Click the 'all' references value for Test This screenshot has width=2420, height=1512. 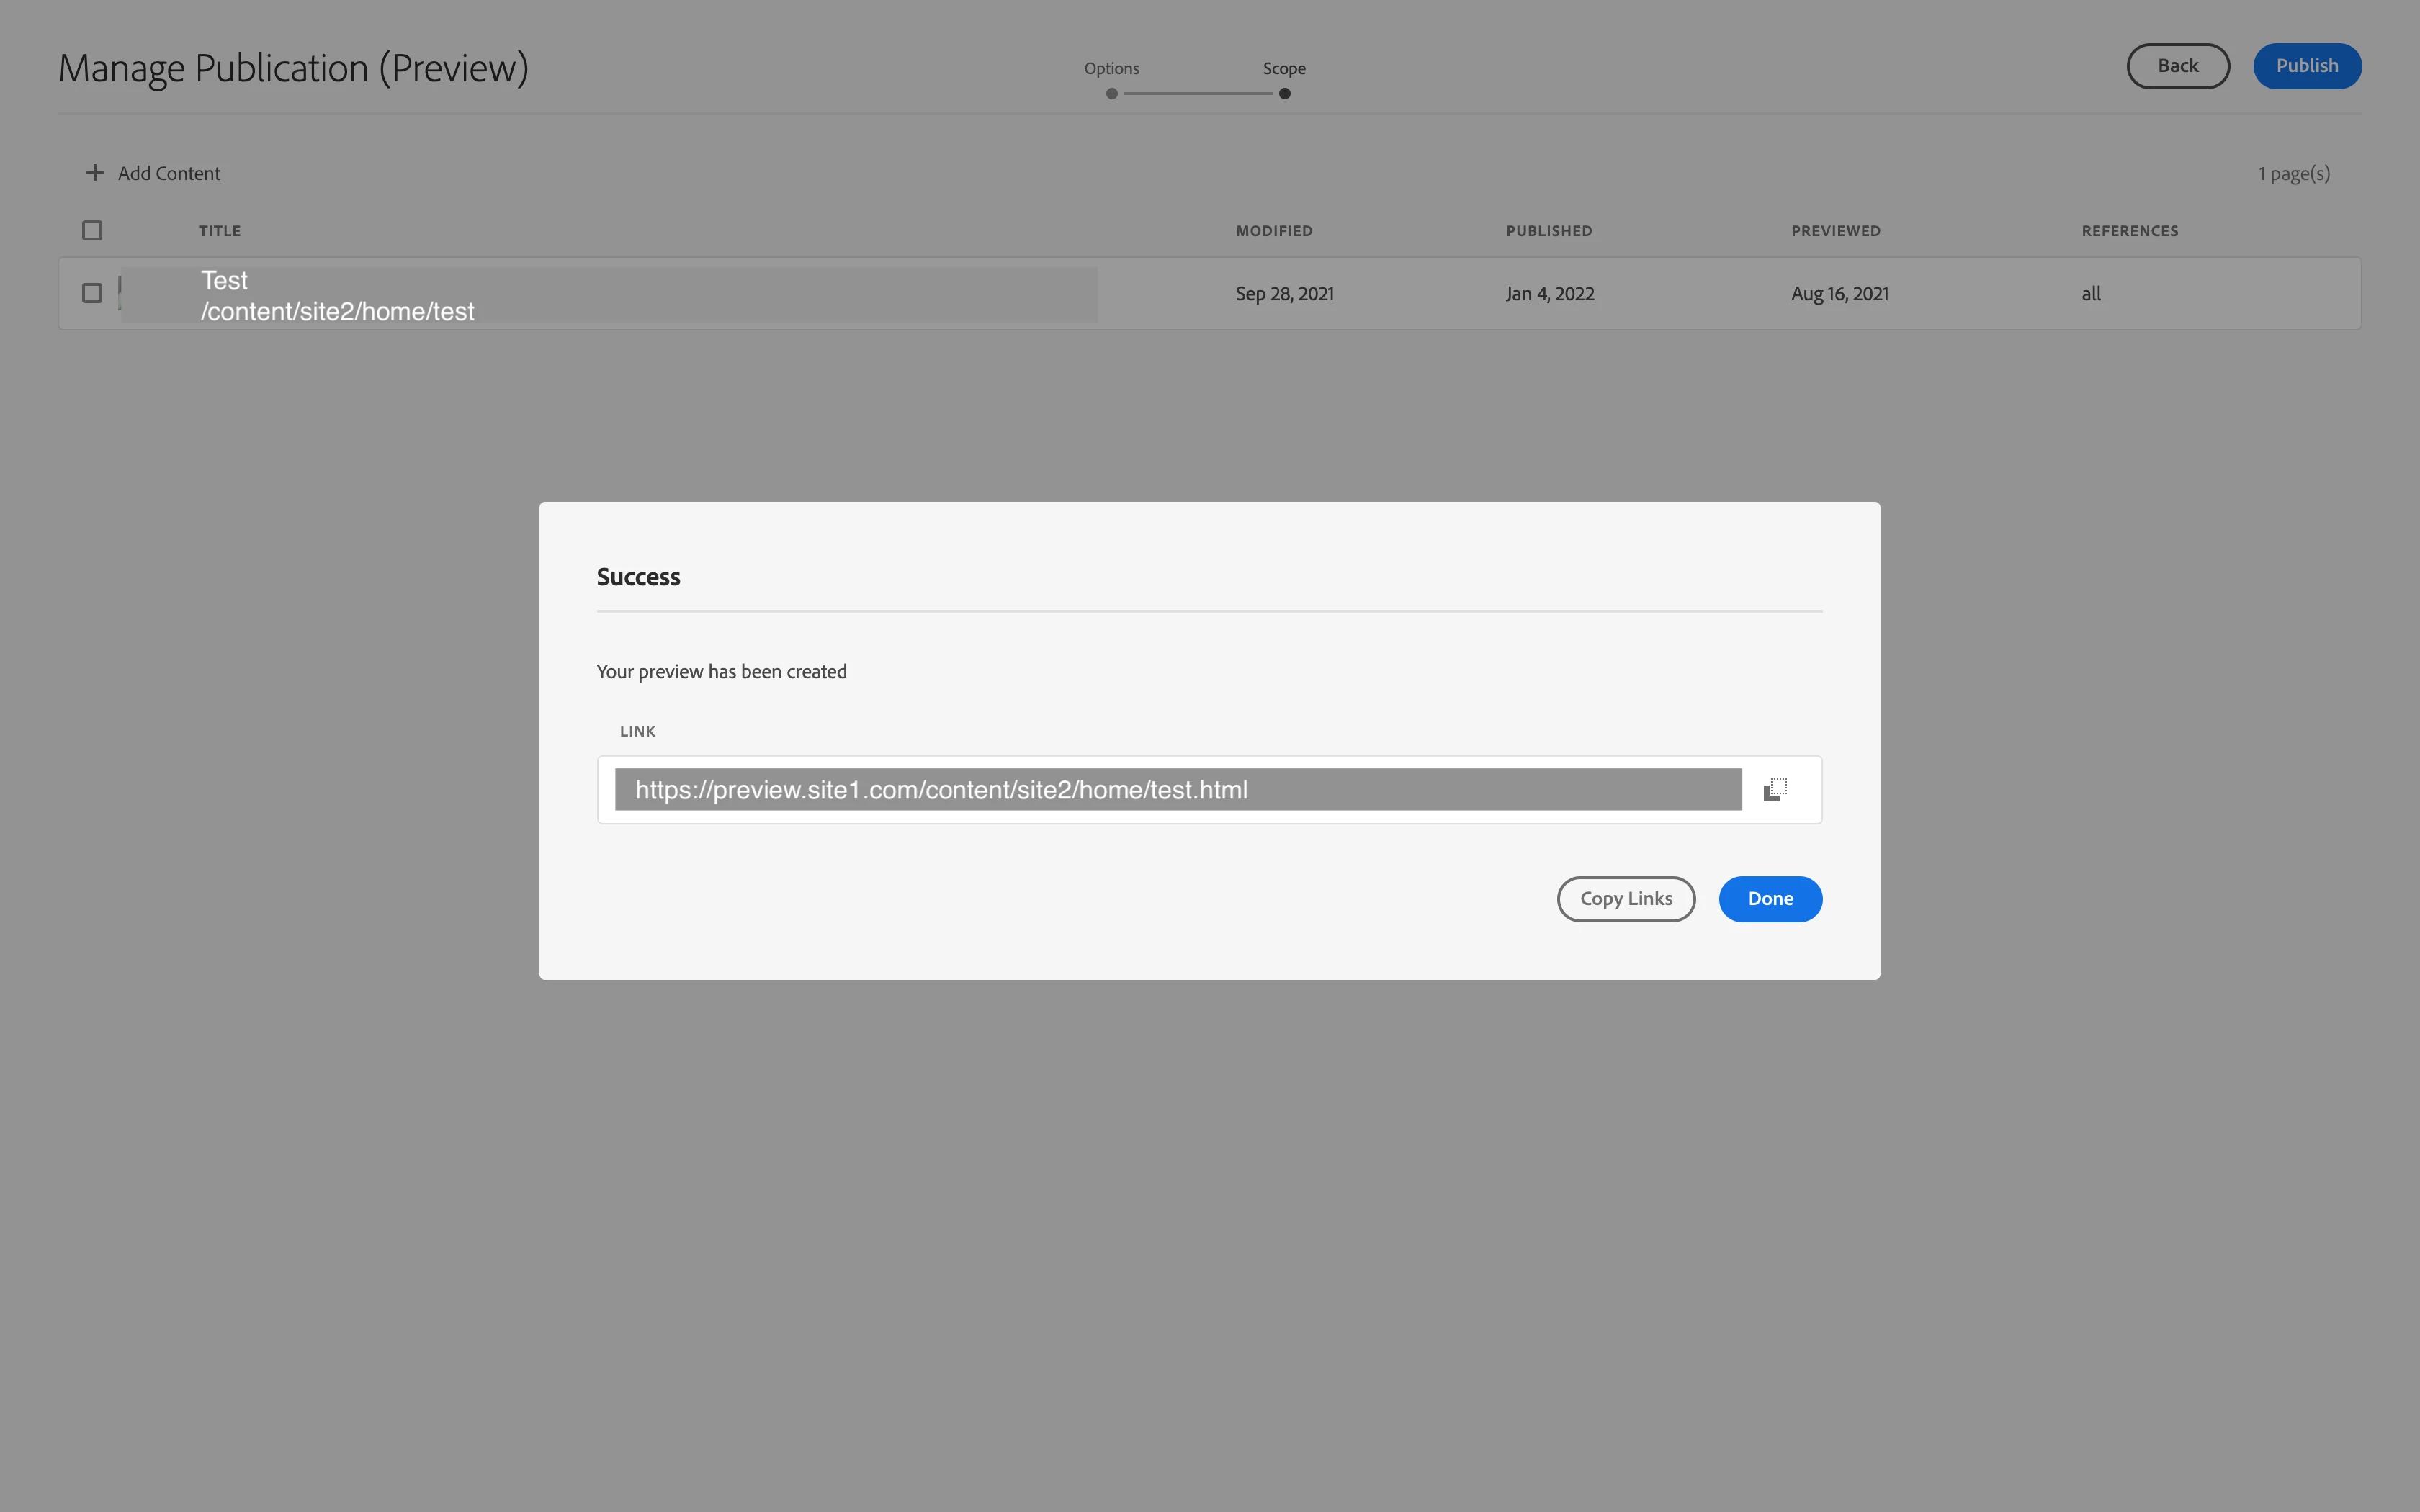coord(2090,294)
